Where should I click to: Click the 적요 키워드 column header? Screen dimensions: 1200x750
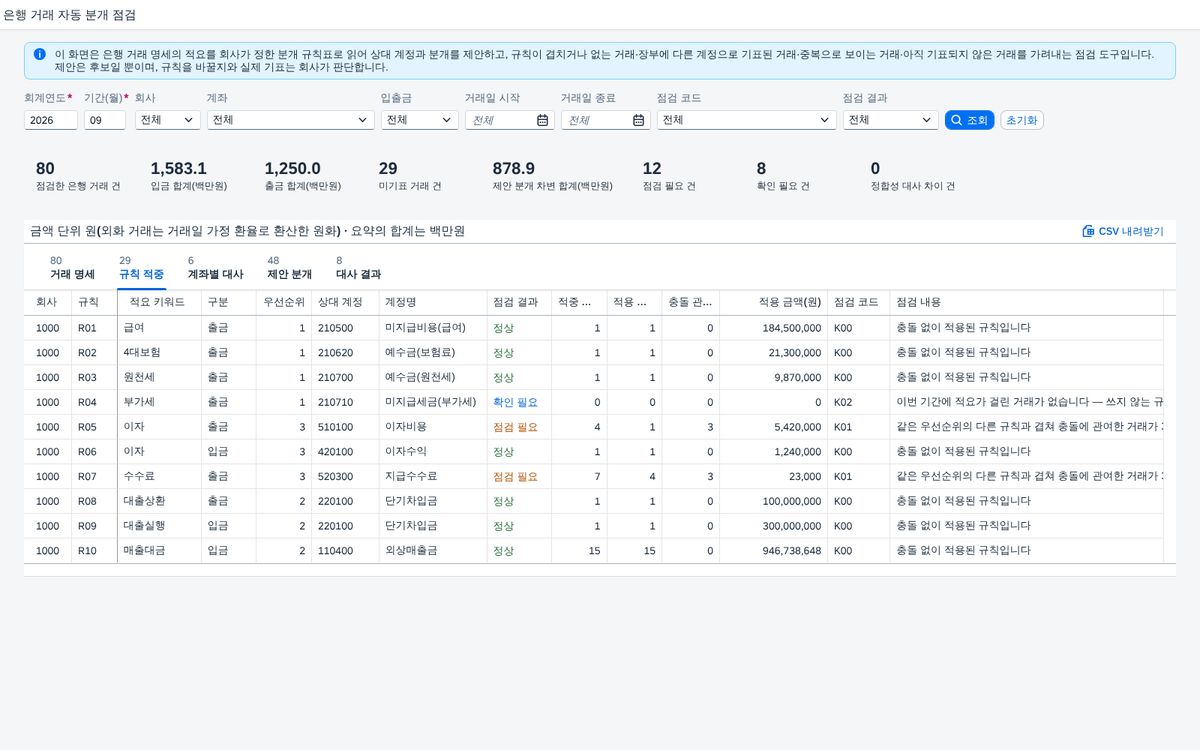click(159, 302)
